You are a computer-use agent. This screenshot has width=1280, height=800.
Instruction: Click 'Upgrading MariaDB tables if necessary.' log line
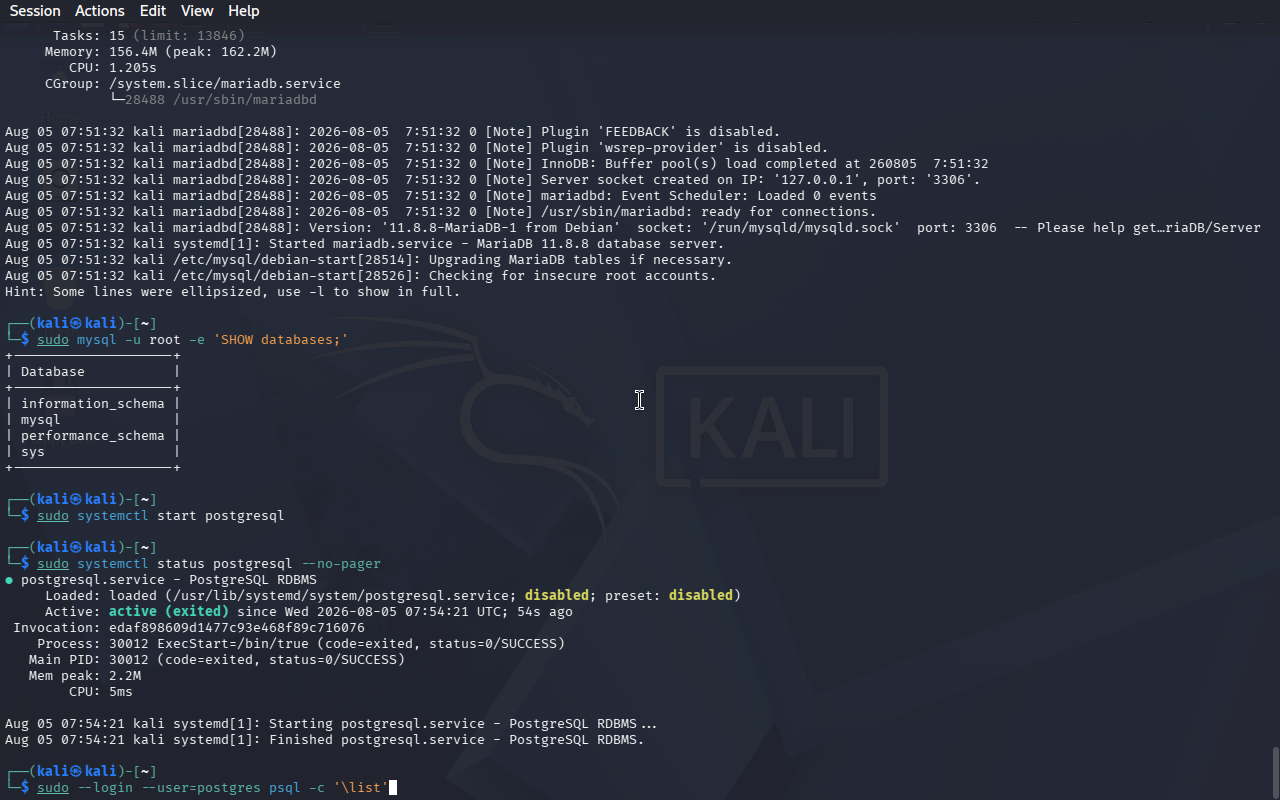[x=369, y=260]
